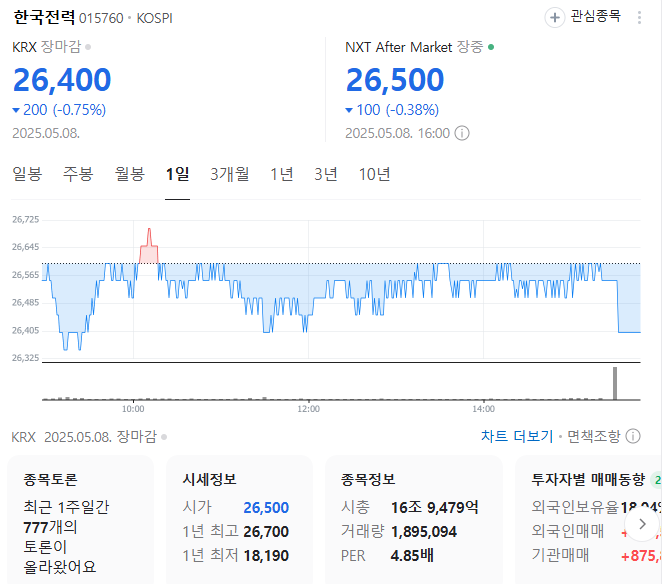The width and height of the screenshot is (663, 584).
Task: Select the 3개월 chart tab
Action: click(x=230, y=174)
